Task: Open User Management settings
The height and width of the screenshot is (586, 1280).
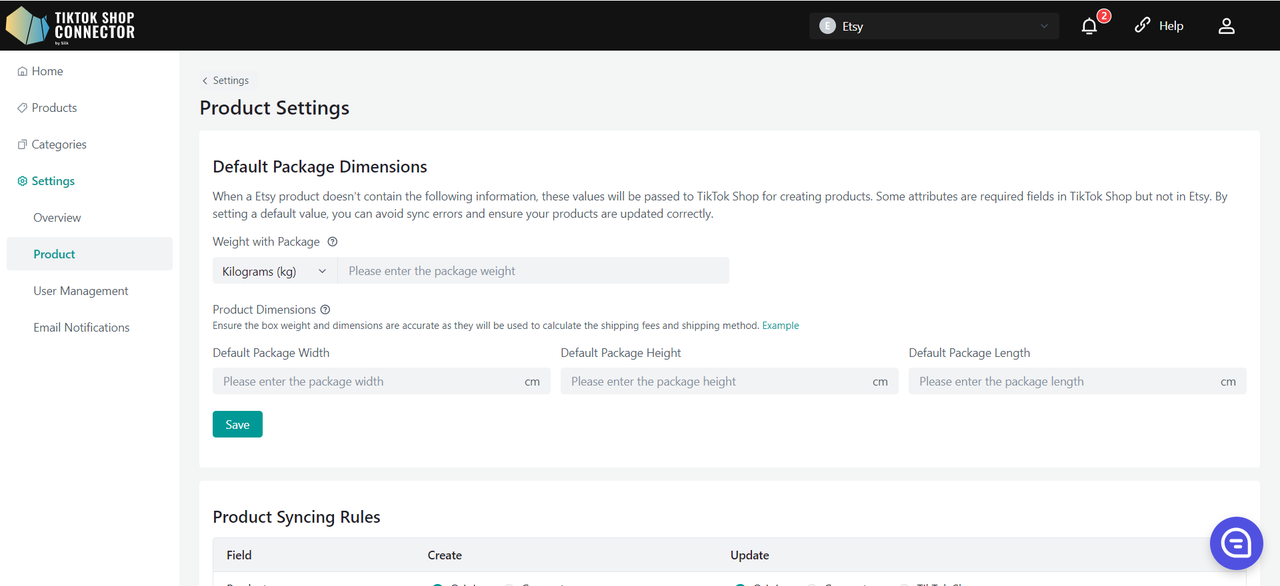Action: click(x=81, y=291)
